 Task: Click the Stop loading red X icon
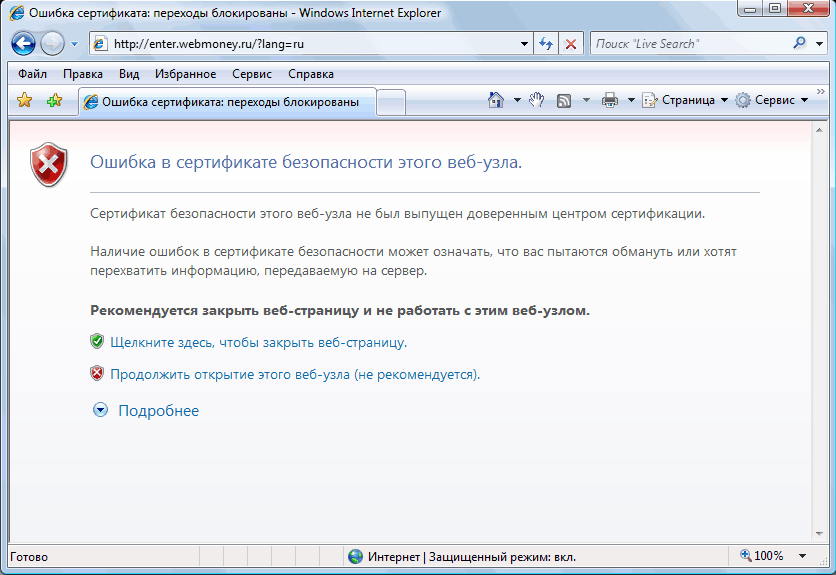point(571,44)
